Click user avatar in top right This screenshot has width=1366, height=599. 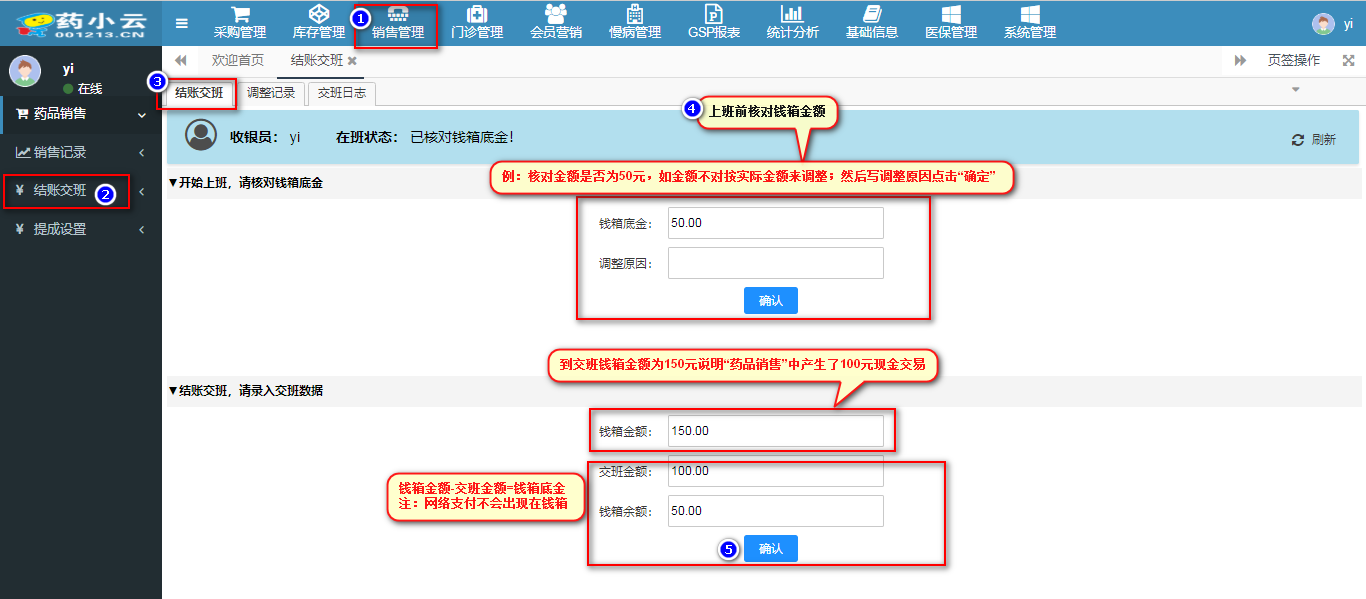click(1324, 23)
